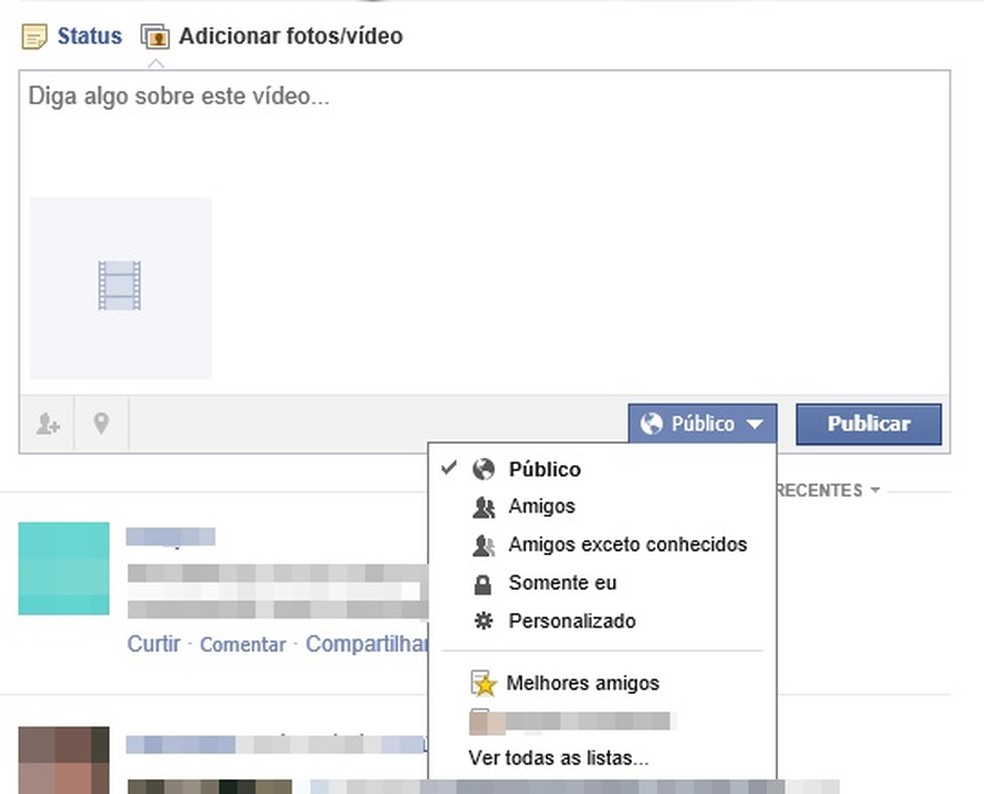The width and height of the screenshot is (984, 794).
Task: Click the video preview thumbnail
Action: coord(119,287)
